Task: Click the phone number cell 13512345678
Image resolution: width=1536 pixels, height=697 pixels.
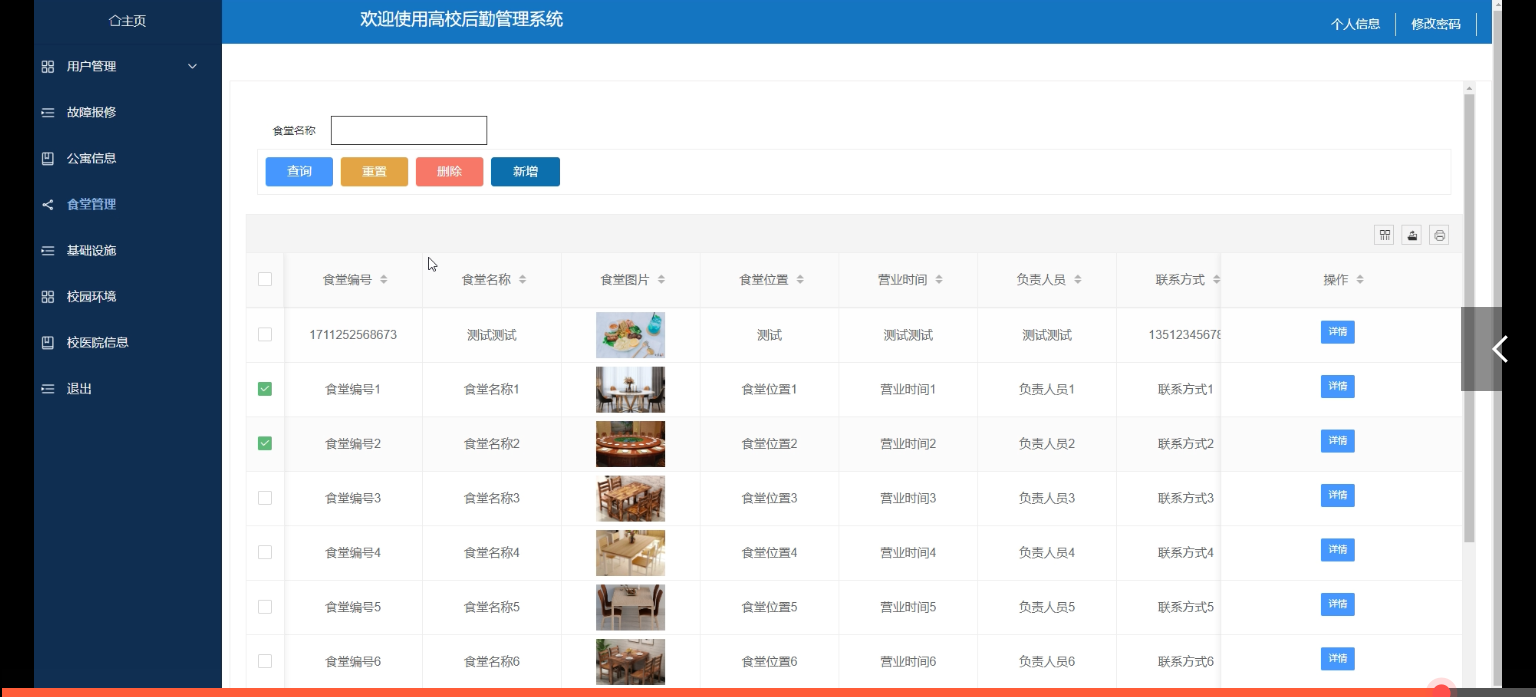Action: [1185, 335]
